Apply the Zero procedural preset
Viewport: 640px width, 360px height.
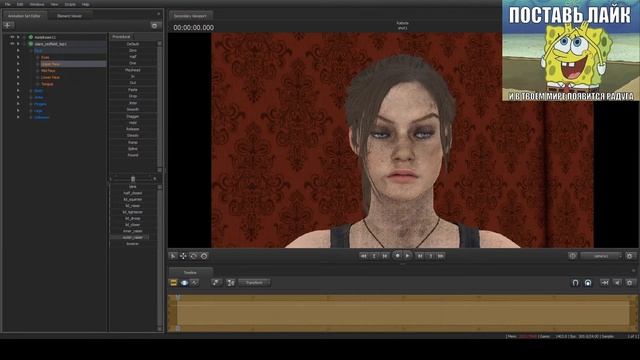coord(133,50)
